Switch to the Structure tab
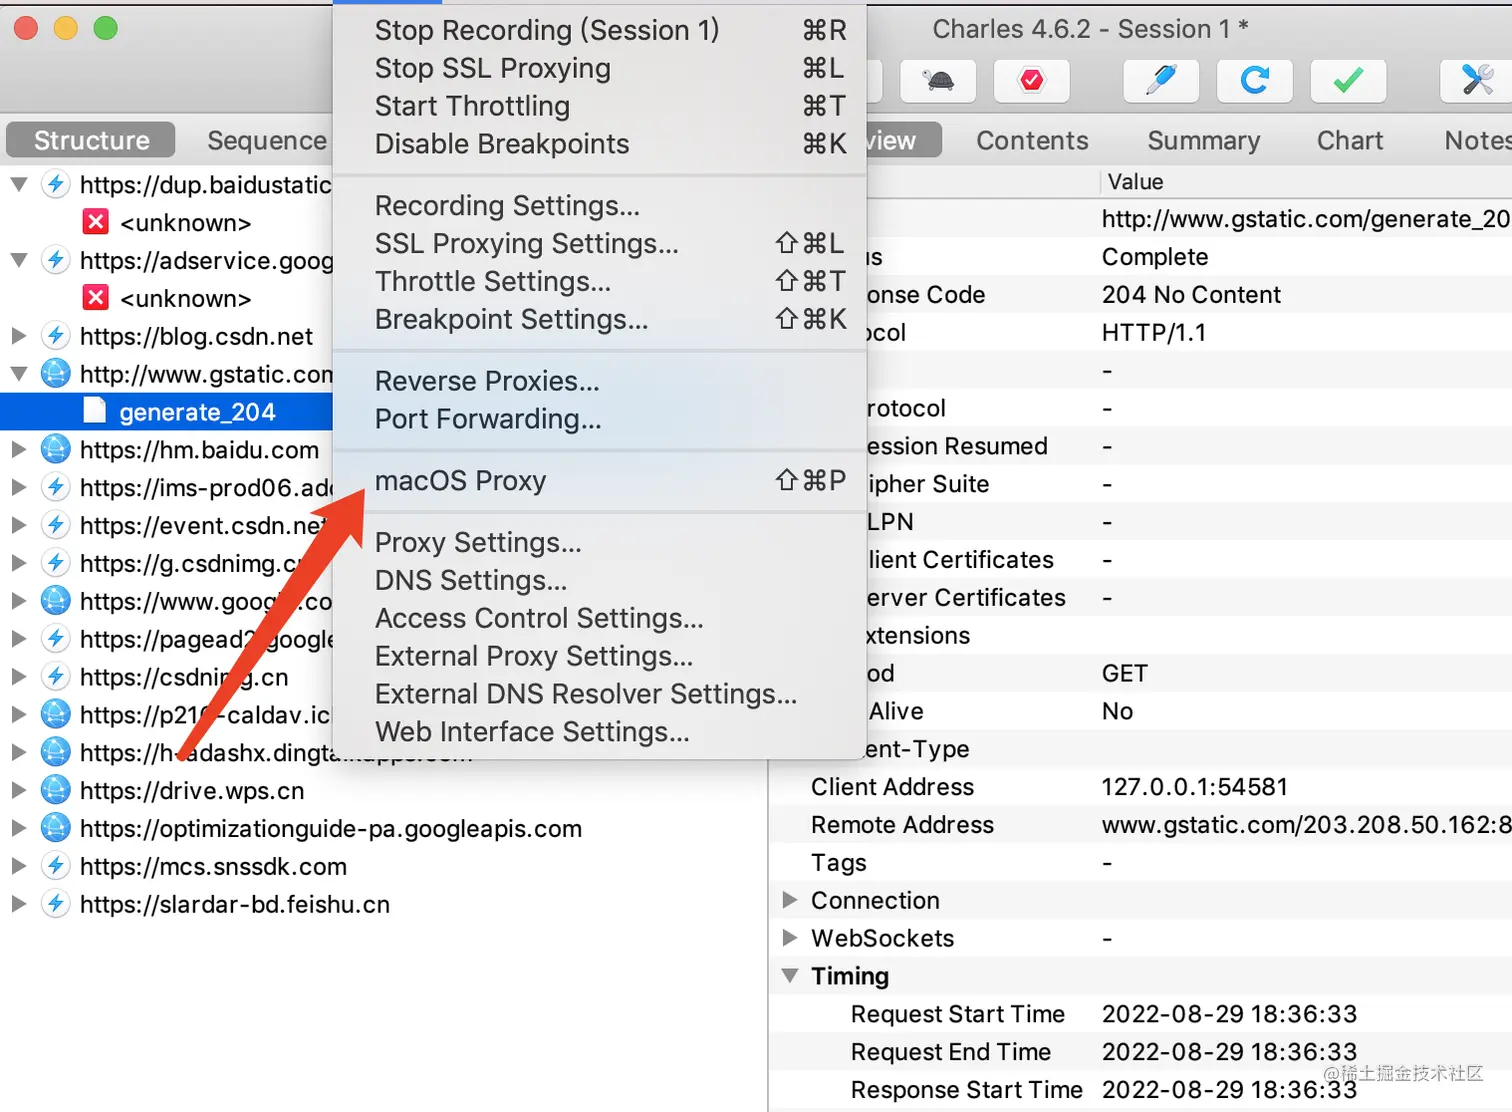The height and width of the screenshot is (1112, 1512). coord(91,140)
